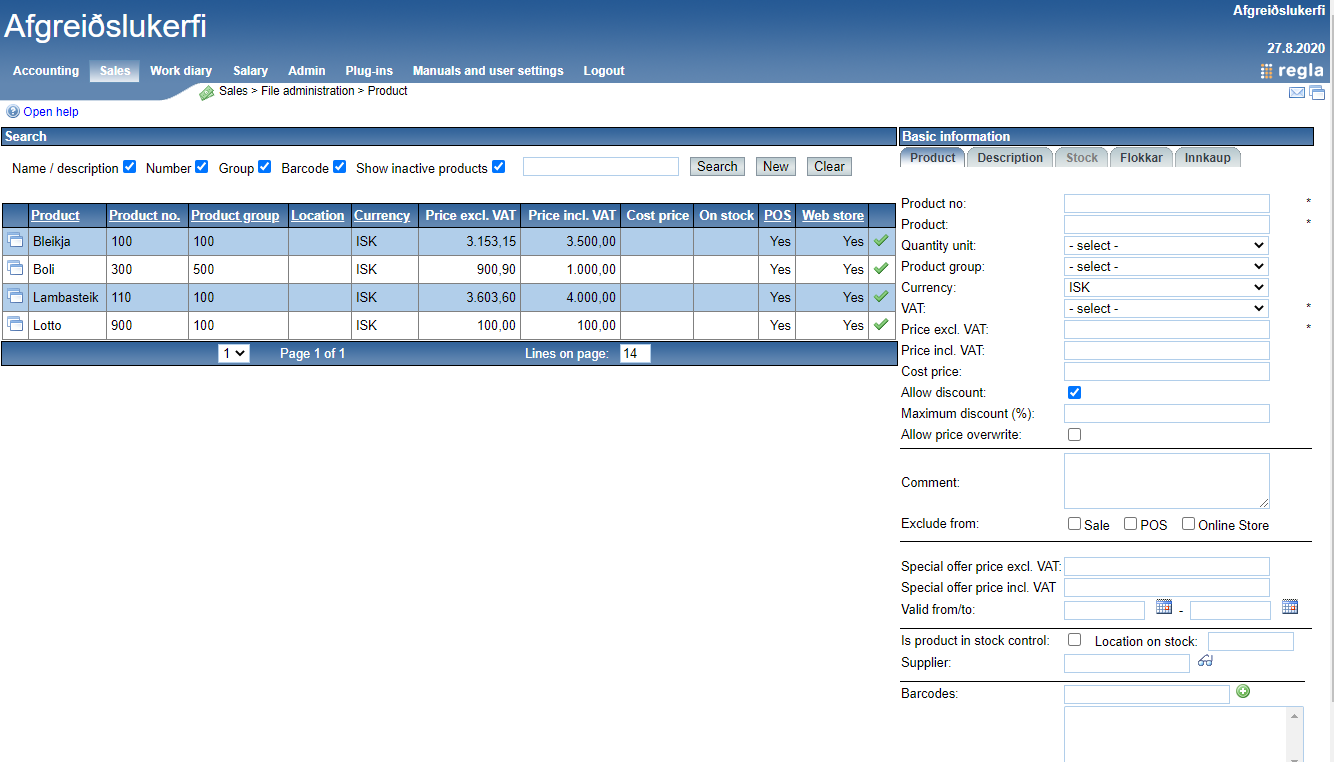Open Plug-ins menu
The height and width of the screenshot is (762, 1334).
coord(369,71)
